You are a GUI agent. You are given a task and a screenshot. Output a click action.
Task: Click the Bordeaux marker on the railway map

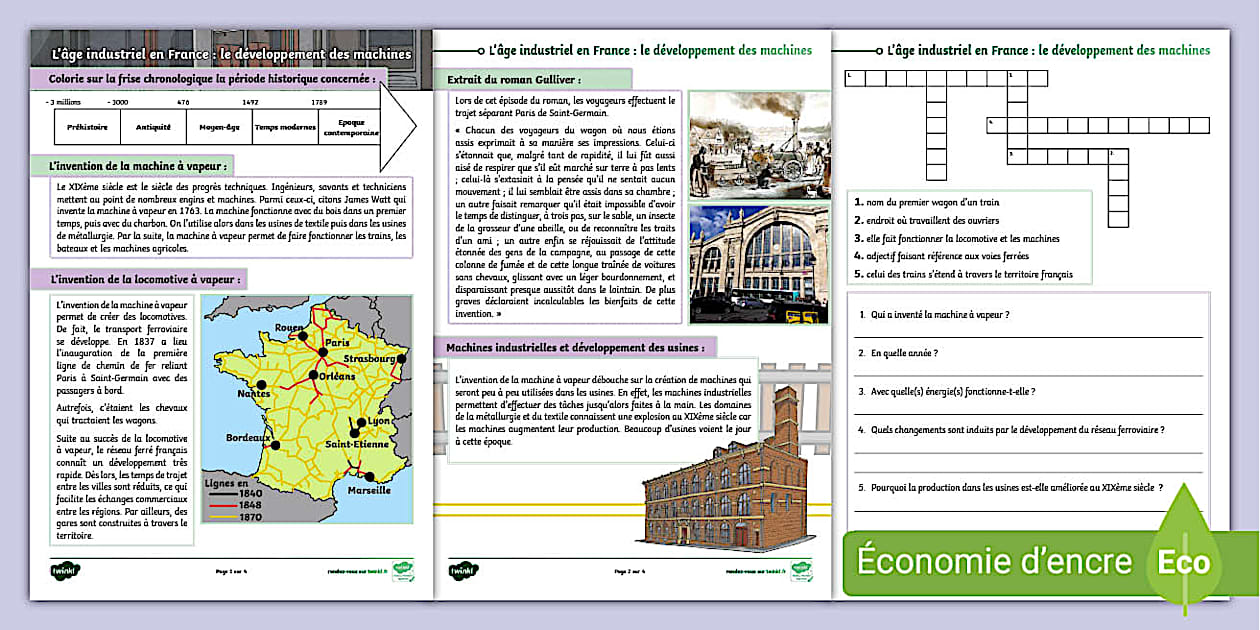point(273,446)
